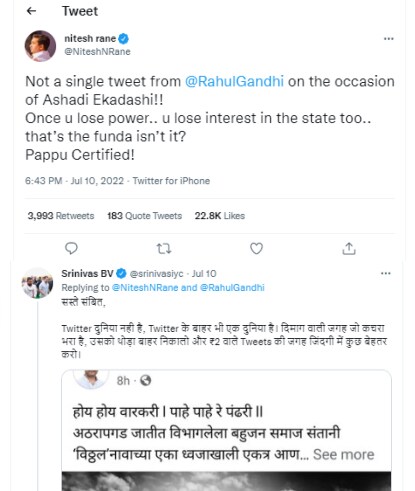Go back using the arrow icon
Viewport: 415px width, 491px height.
tap(31, 11)
